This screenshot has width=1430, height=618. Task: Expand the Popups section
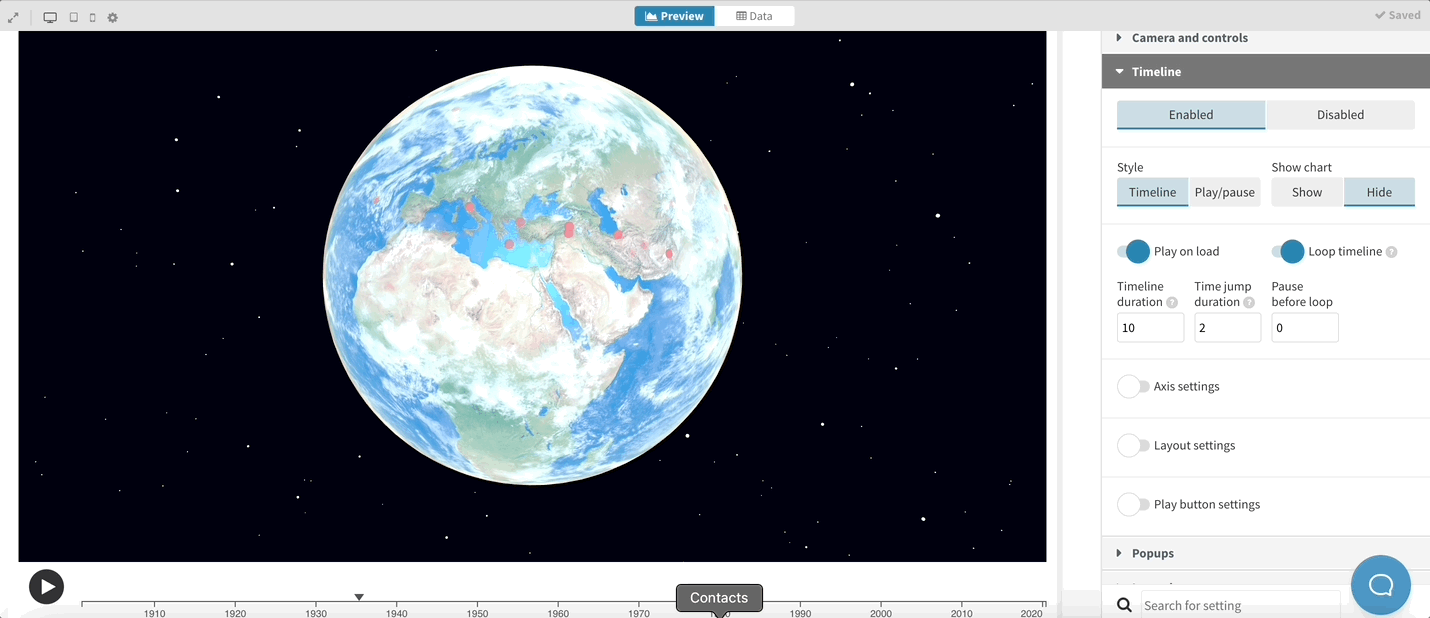pyautogui.click(x=1152, y=553)
